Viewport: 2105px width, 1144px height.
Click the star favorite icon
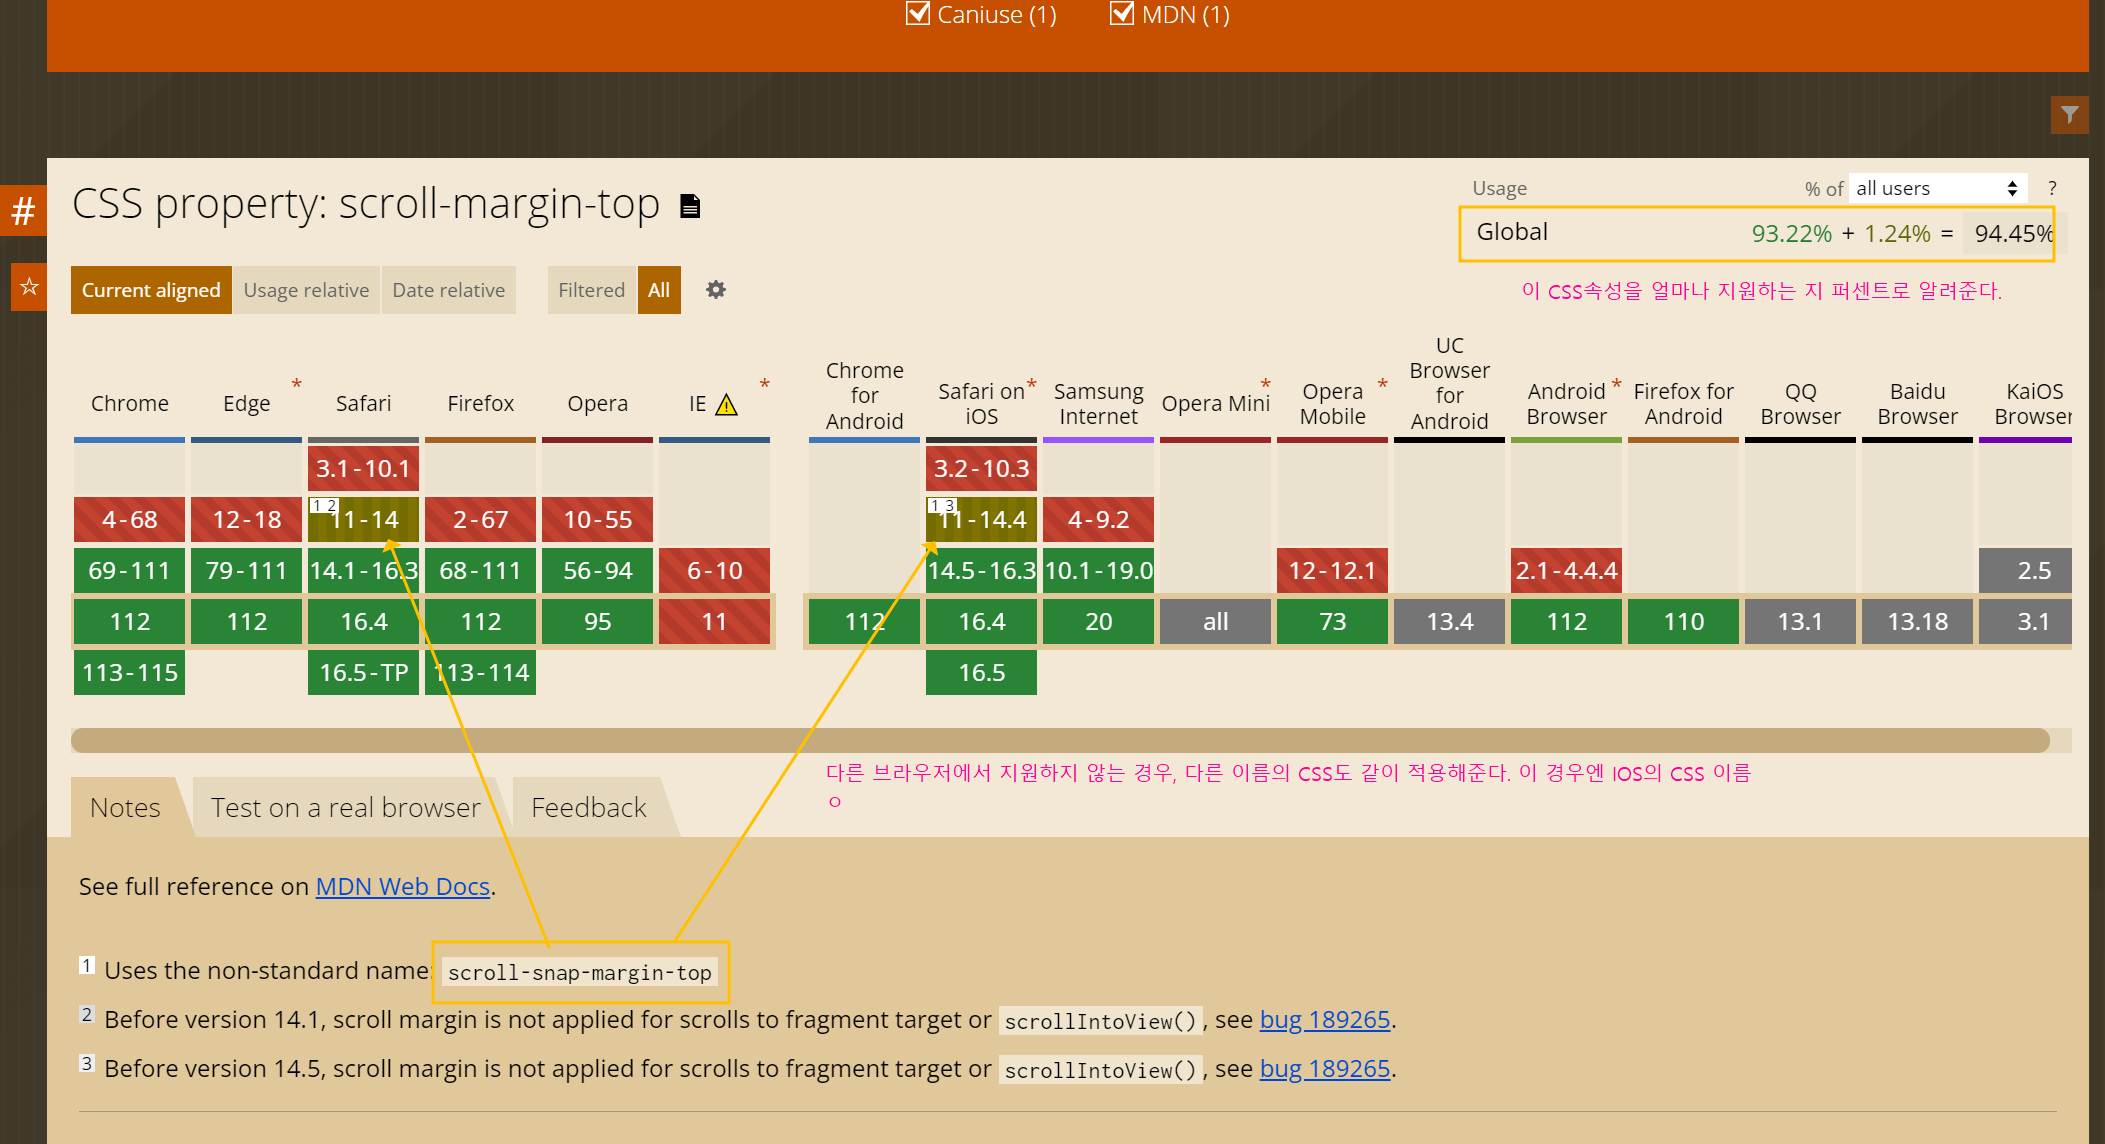coord(29,287)
